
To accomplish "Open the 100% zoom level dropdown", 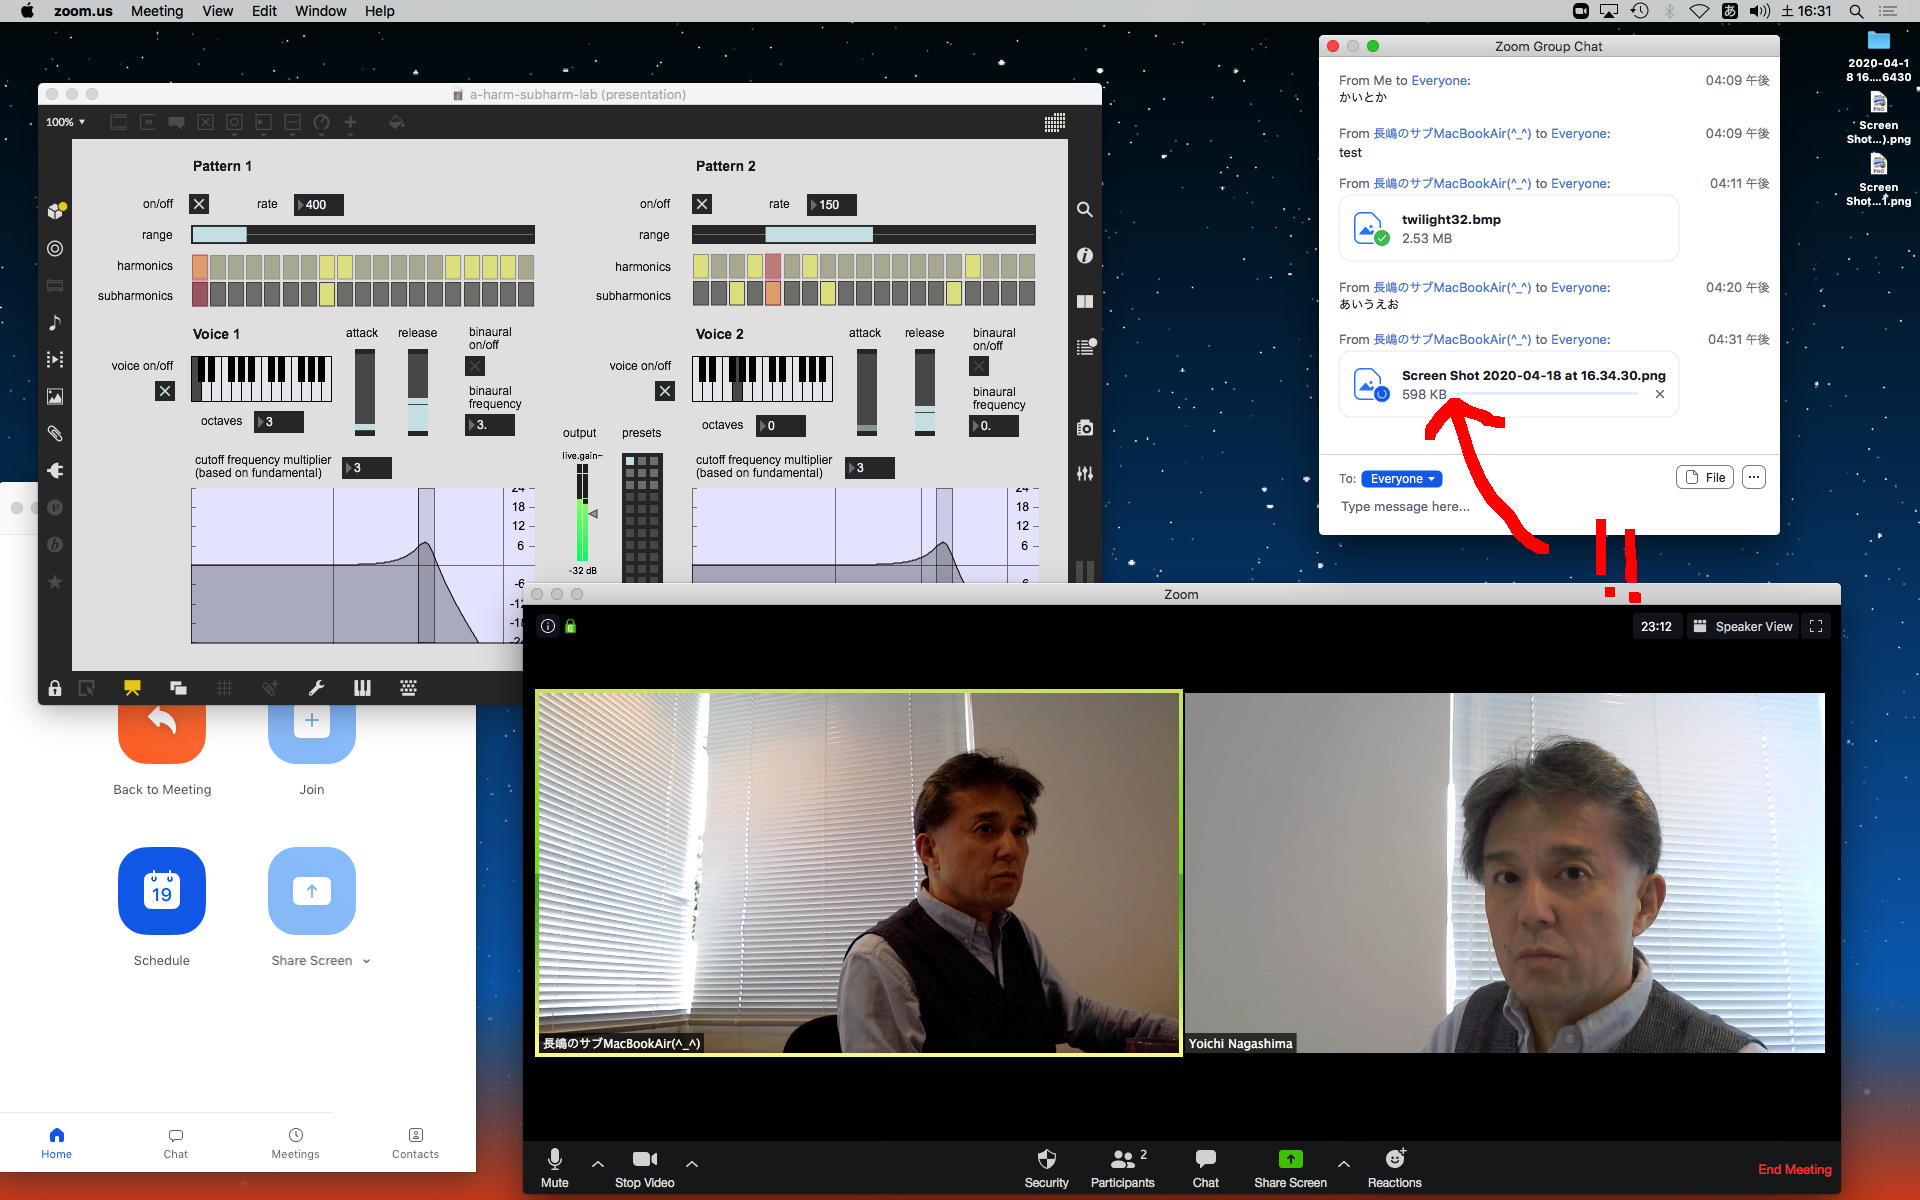I will [x=66, y=122].
